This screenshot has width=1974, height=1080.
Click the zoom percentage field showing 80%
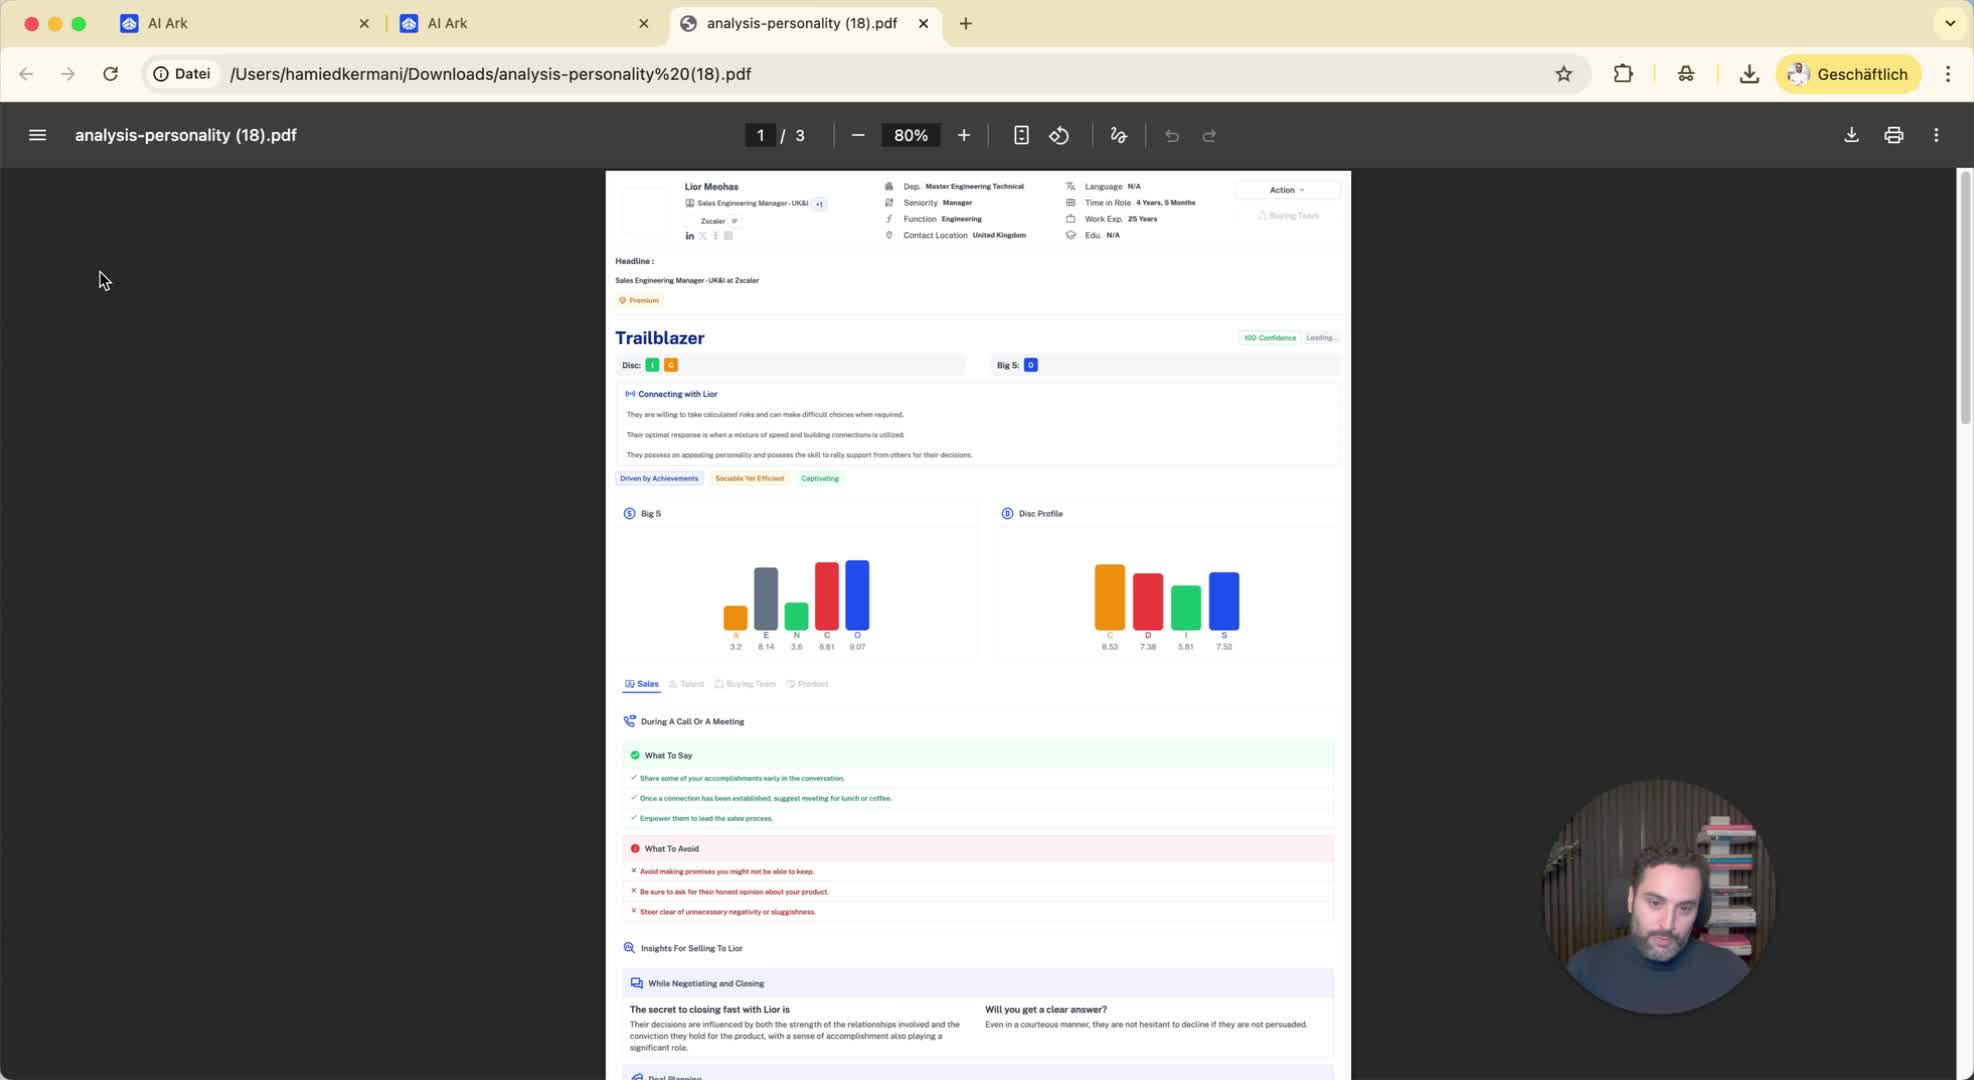click(x=910, y=135)
